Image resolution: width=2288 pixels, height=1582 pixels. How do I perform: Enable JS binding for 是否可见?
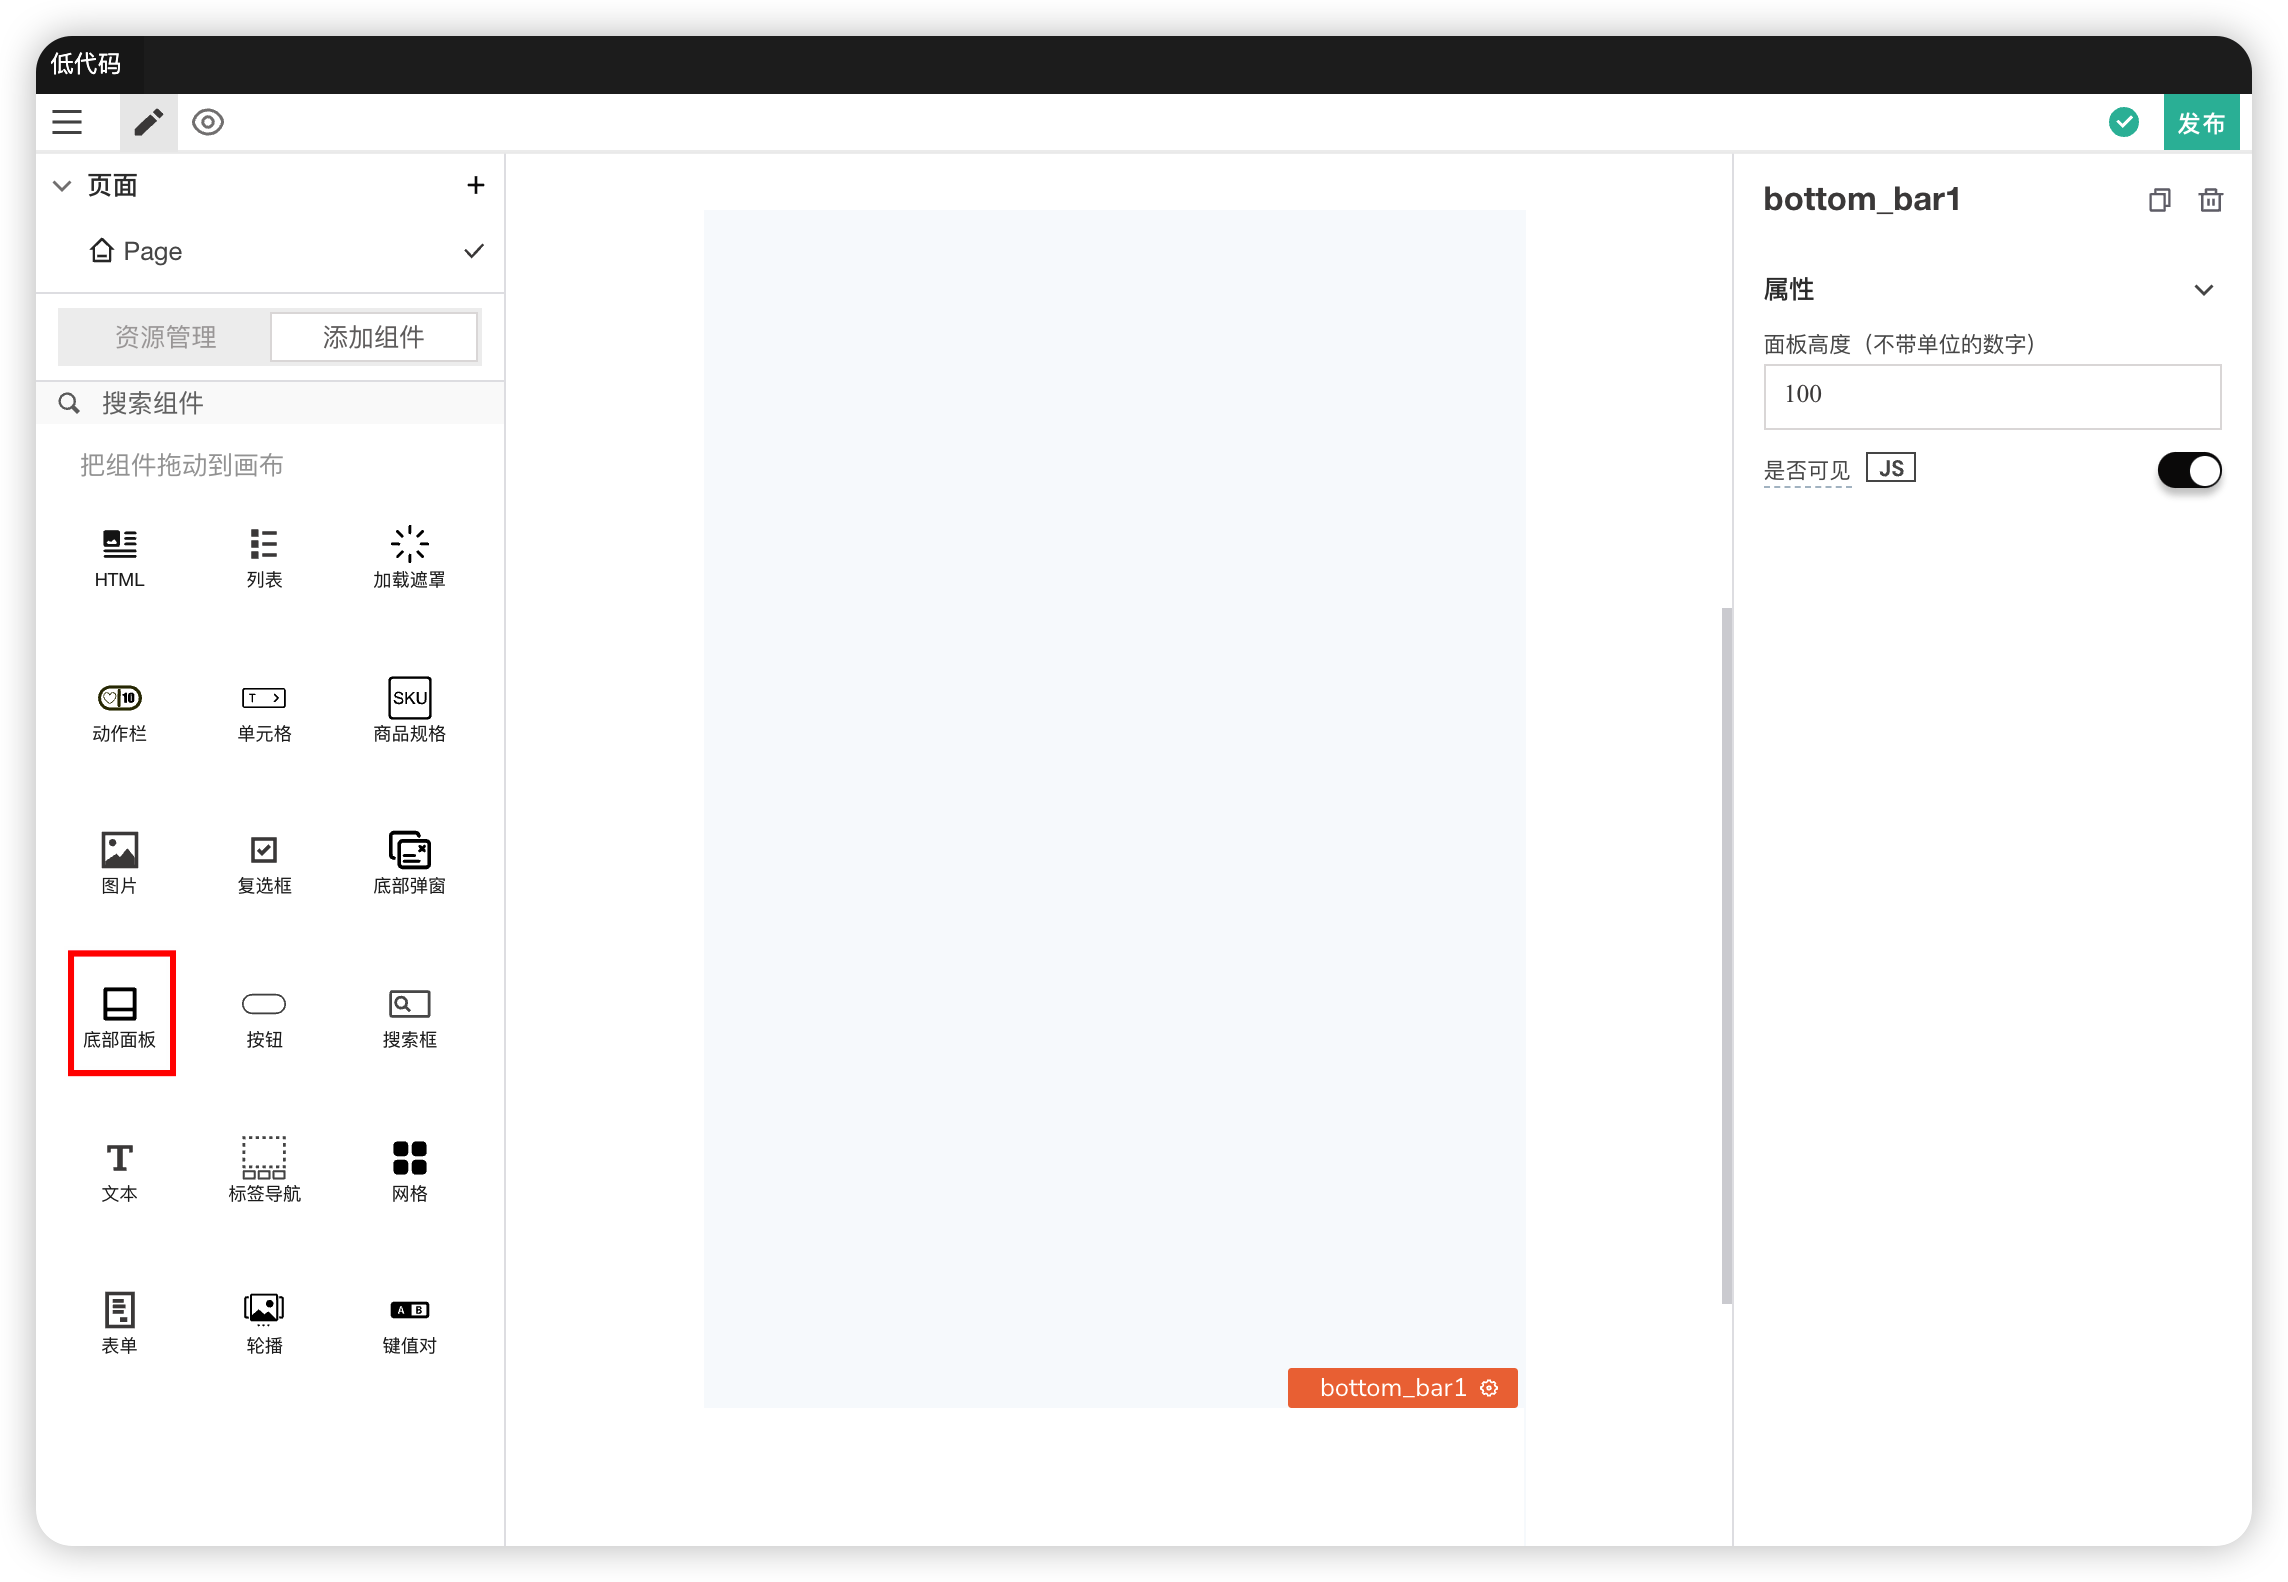click(1889, 468)
